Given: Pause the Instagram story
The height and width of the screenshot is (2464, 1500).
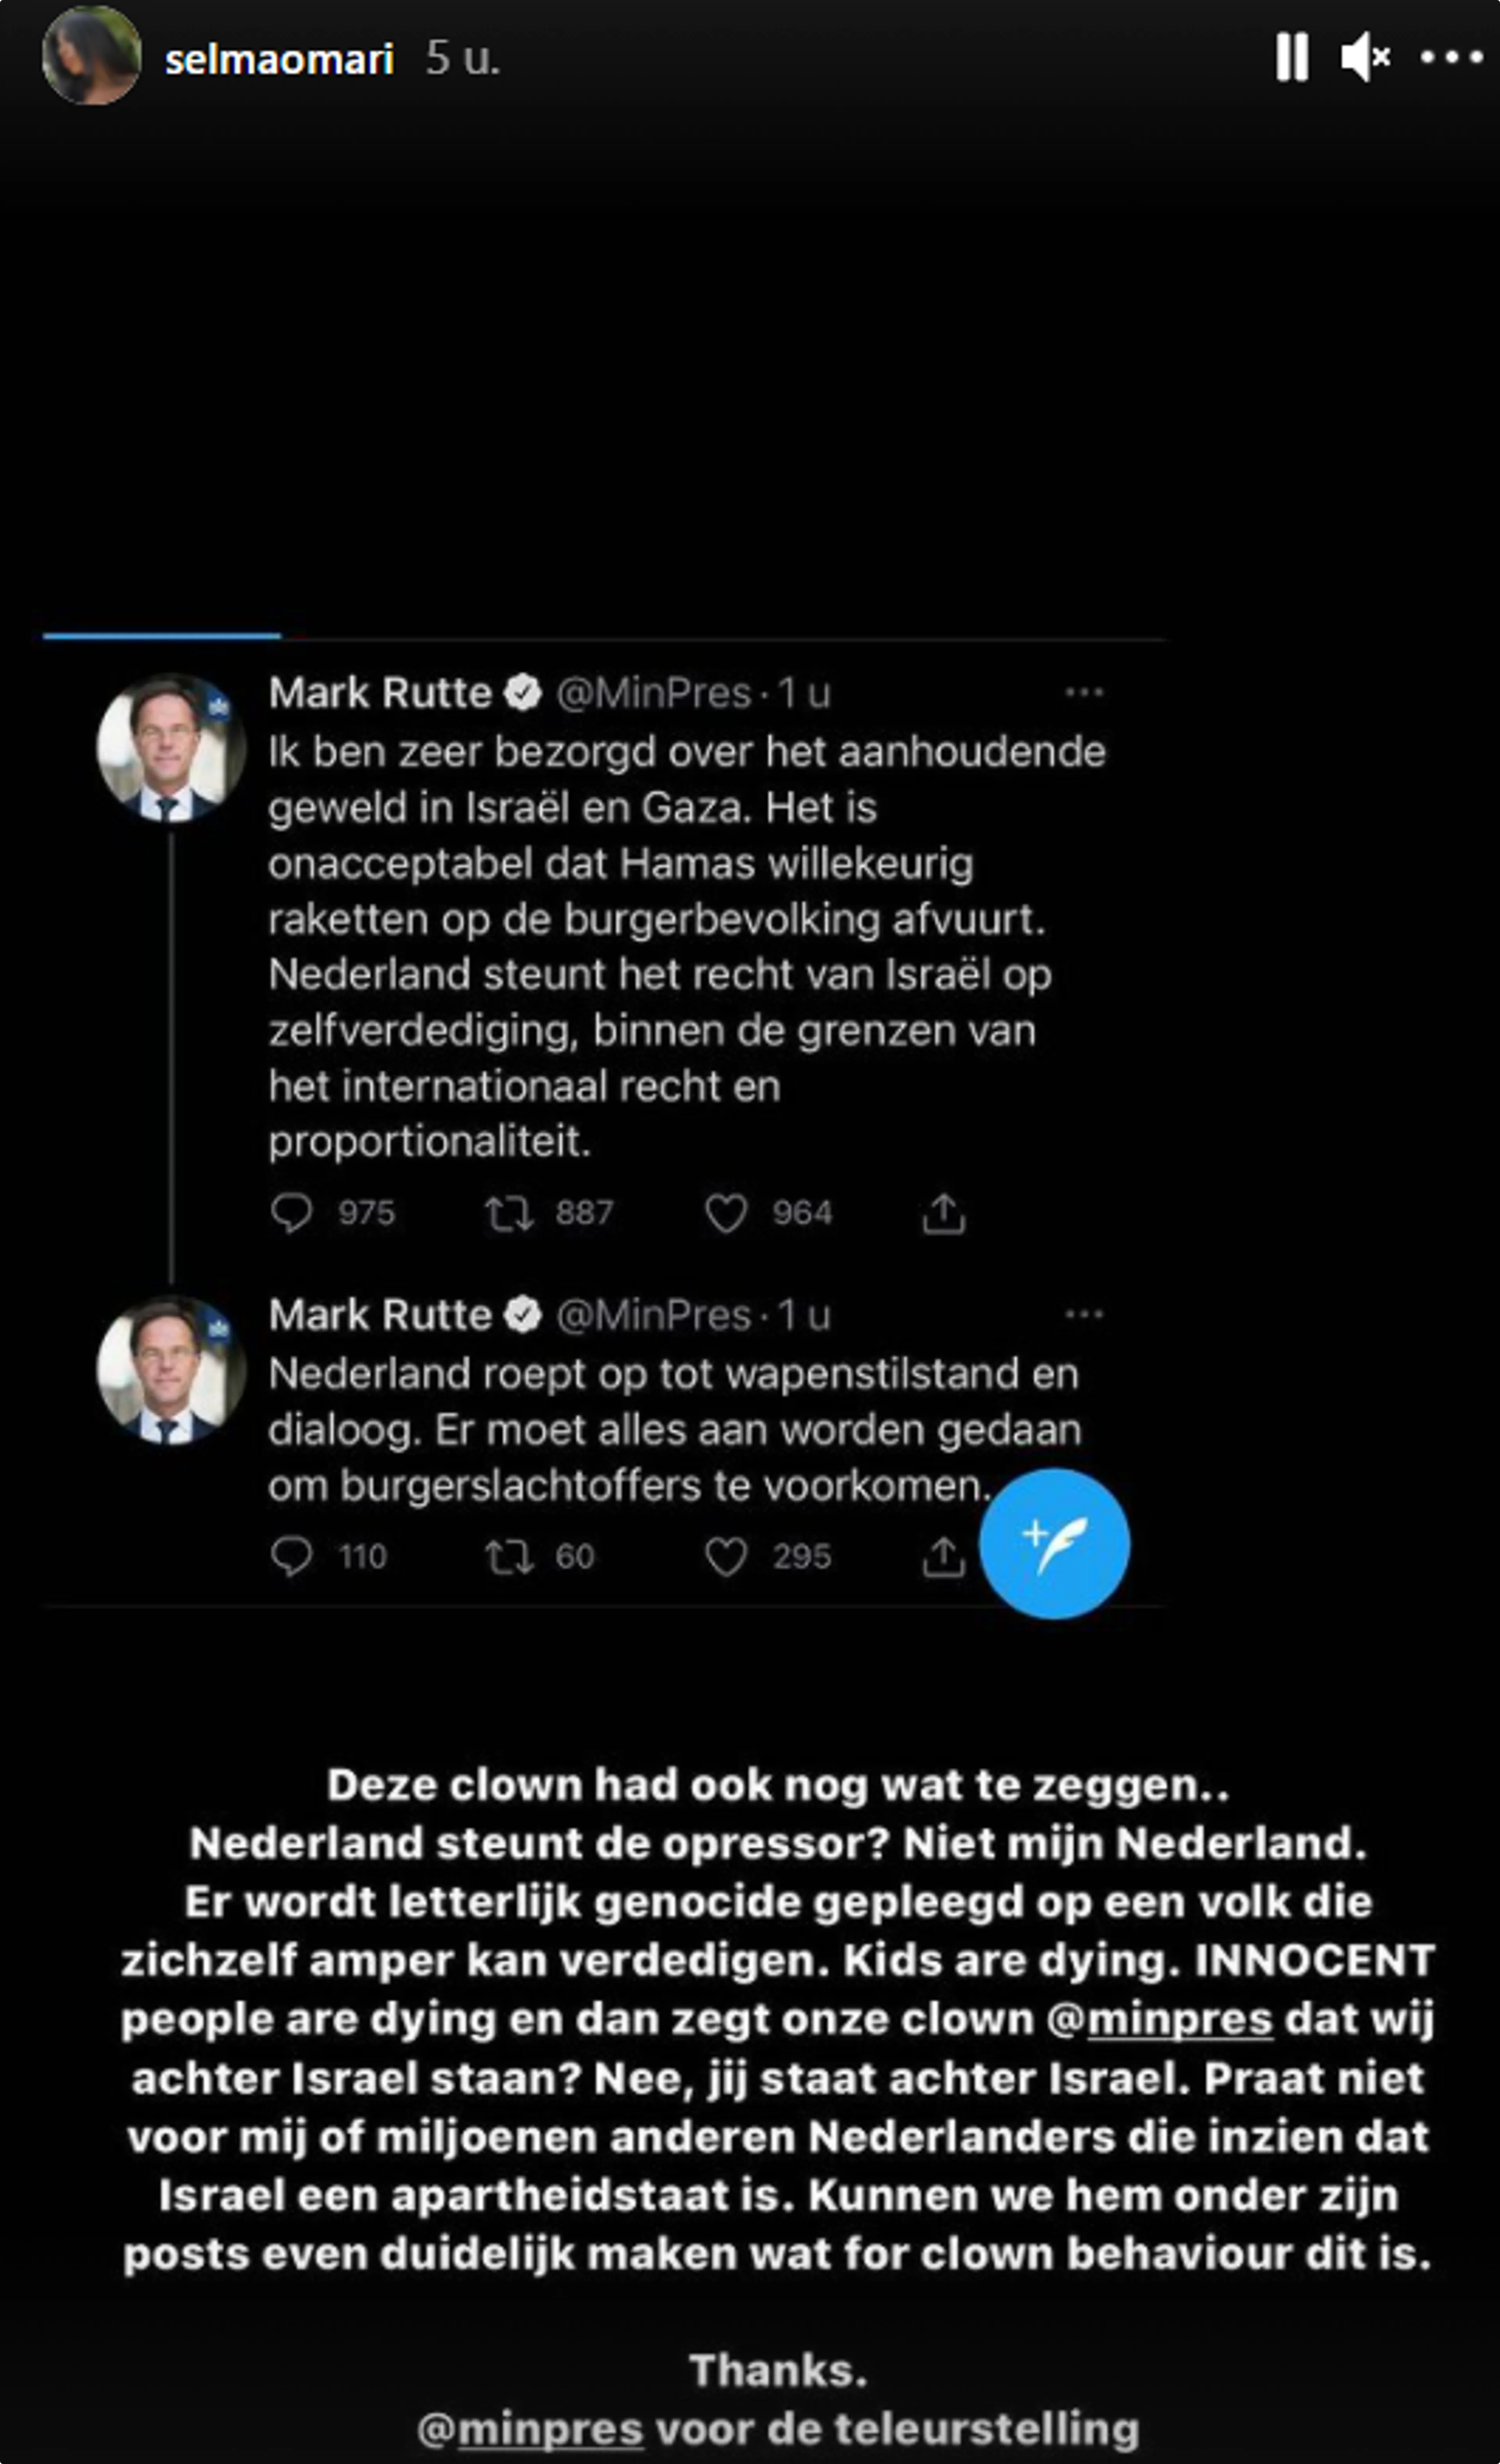Looking at the screenshot, I should (x=1292, y=57).
